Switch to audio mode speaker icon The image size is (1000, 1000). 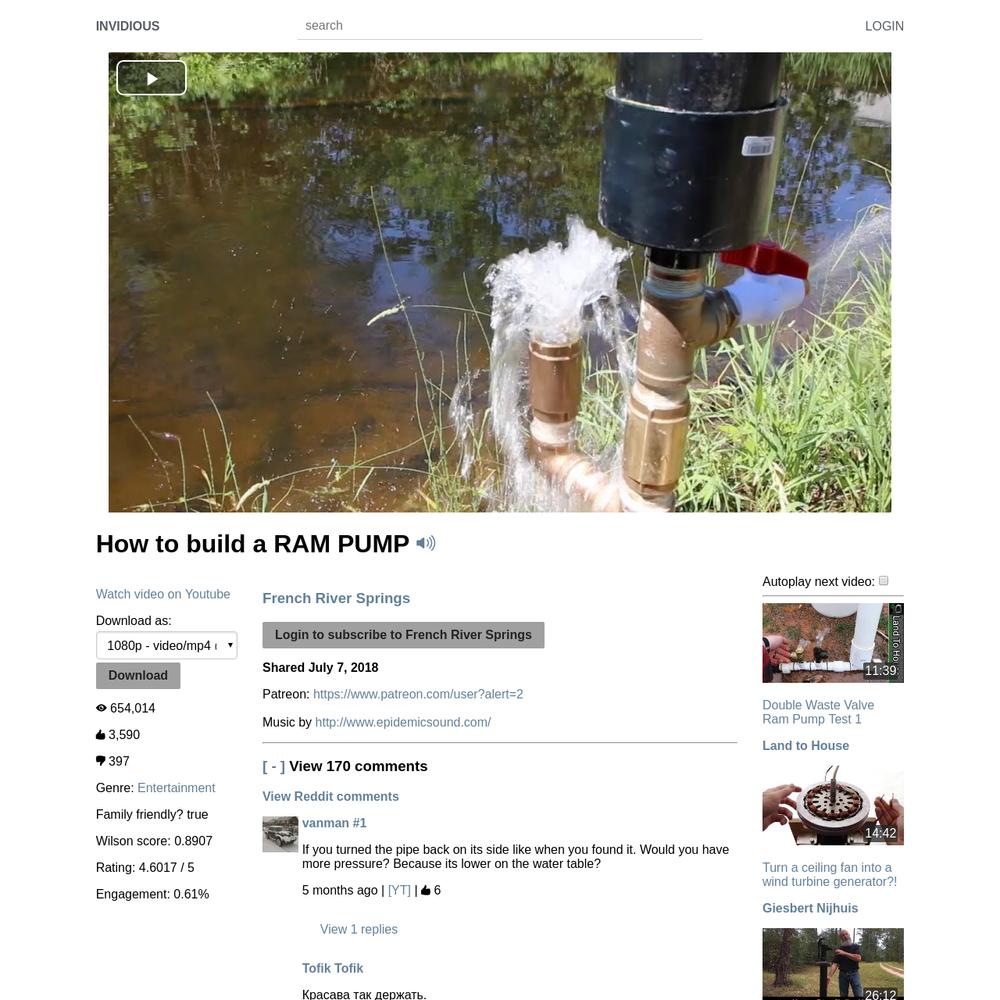425,543
